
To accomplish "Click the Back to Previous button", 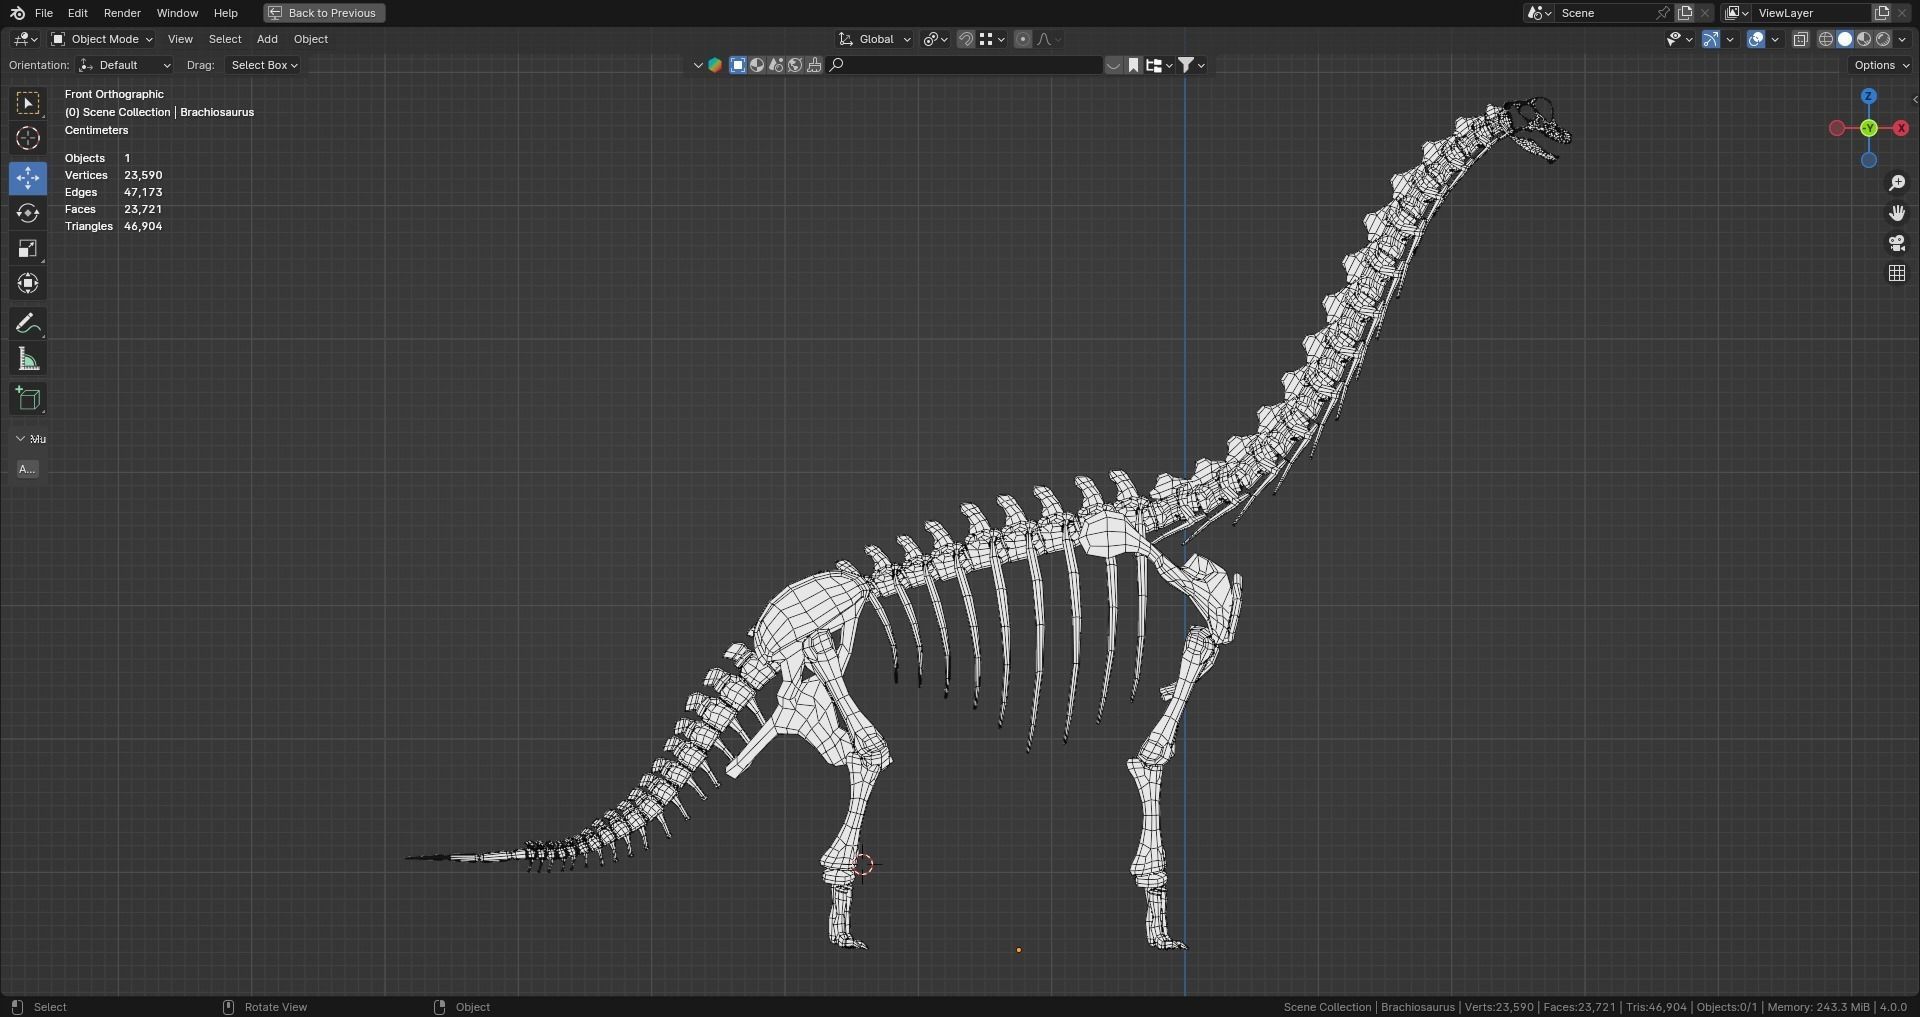I will [324, 13].
